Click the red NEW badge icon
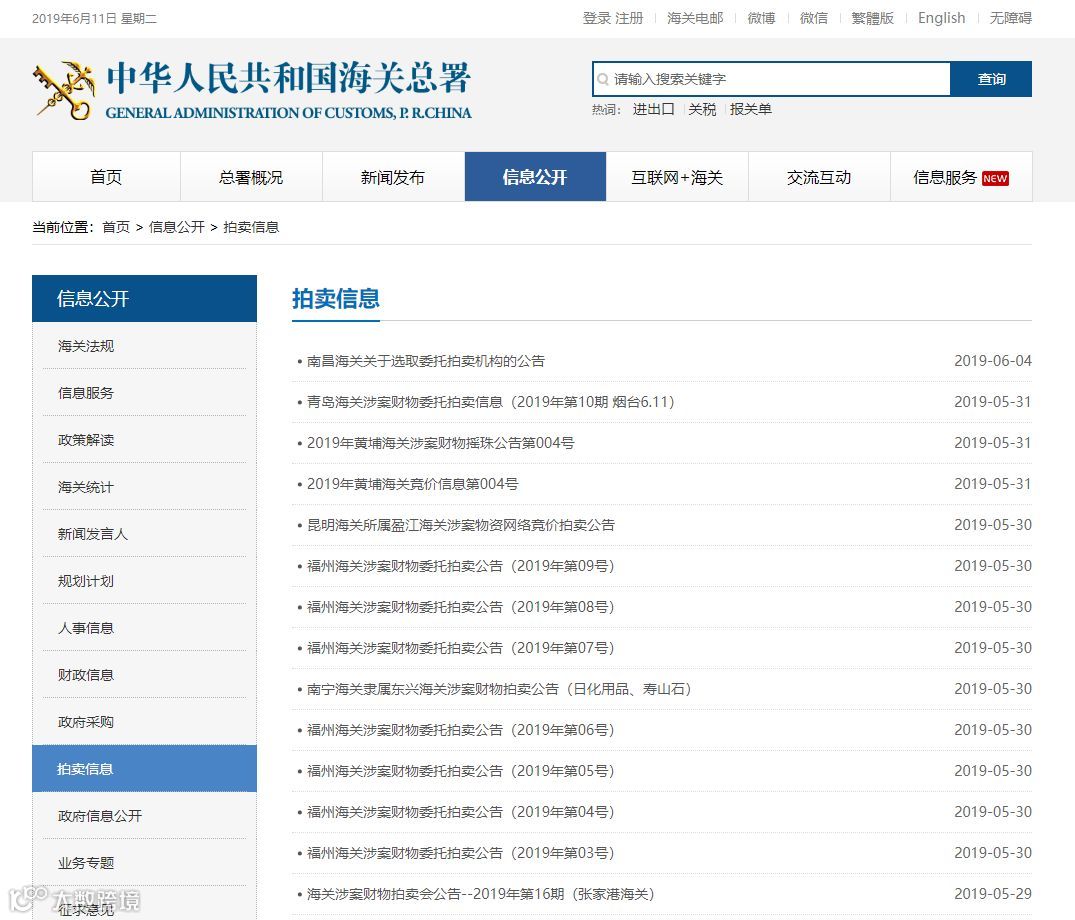1075x920 pixels. point(995,178)
